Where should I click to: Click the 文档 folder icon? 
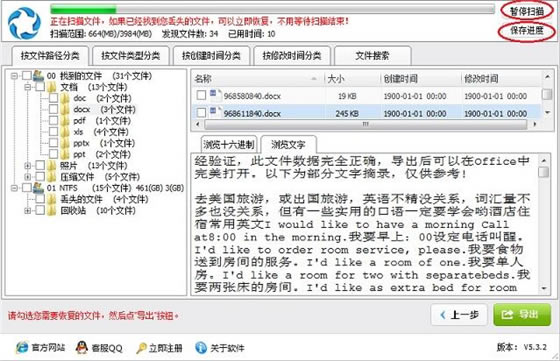pos(52,87)
